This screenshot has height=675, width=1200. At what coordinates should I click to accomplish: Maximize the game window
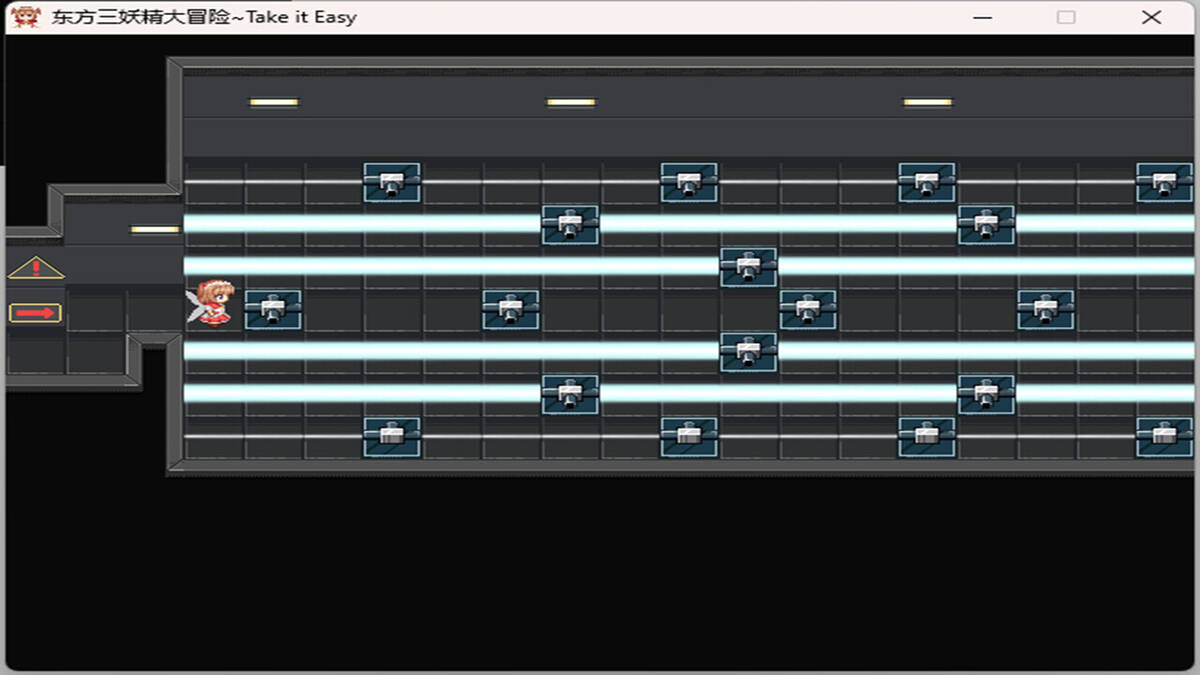(1067, 17)
